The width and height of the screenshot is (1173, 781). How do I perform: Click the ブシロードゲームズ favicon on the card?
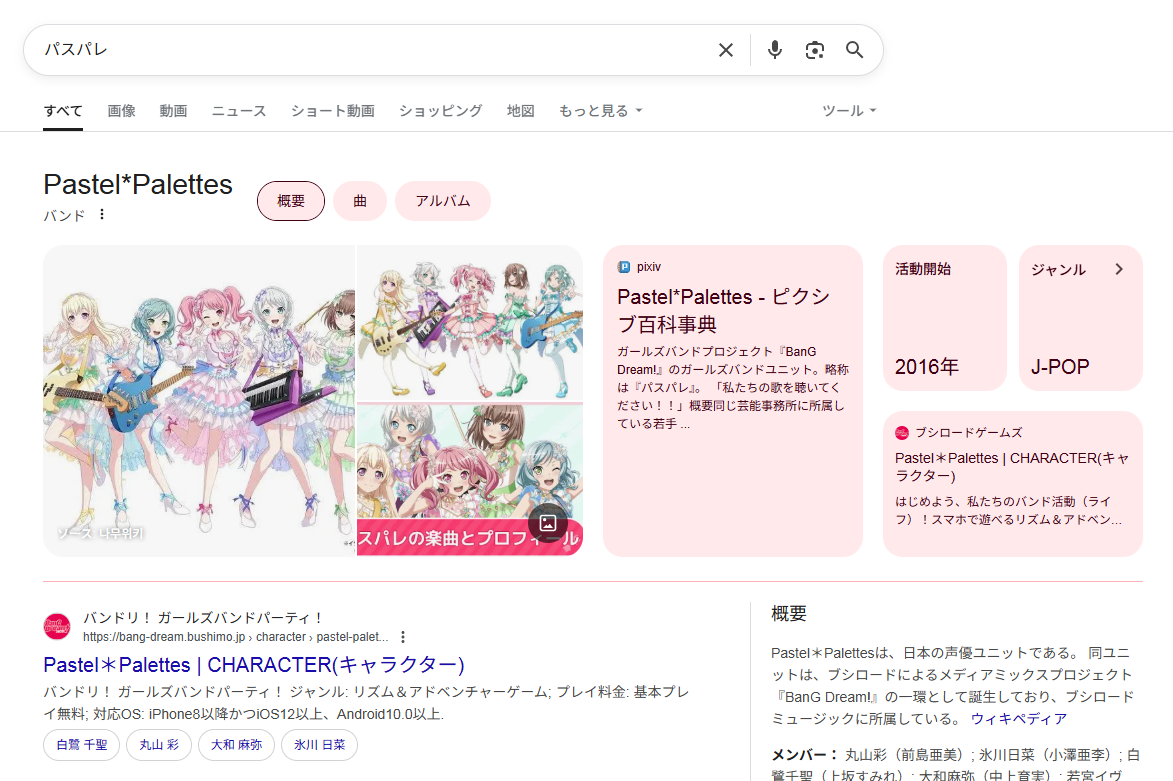(902, 432)
